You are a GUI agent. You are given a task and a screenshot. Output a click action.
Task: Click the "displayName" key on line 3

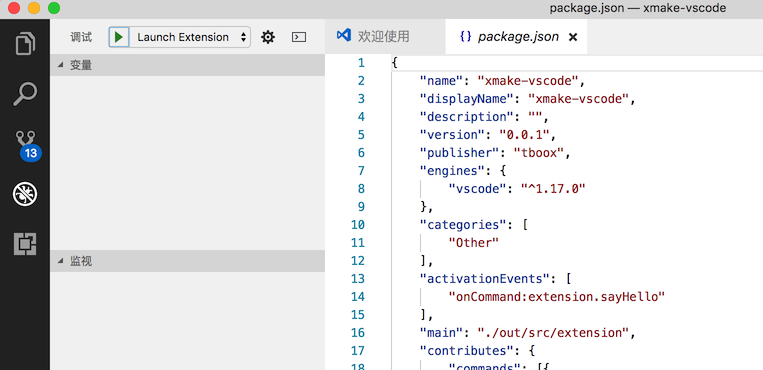tap(470, 99)
